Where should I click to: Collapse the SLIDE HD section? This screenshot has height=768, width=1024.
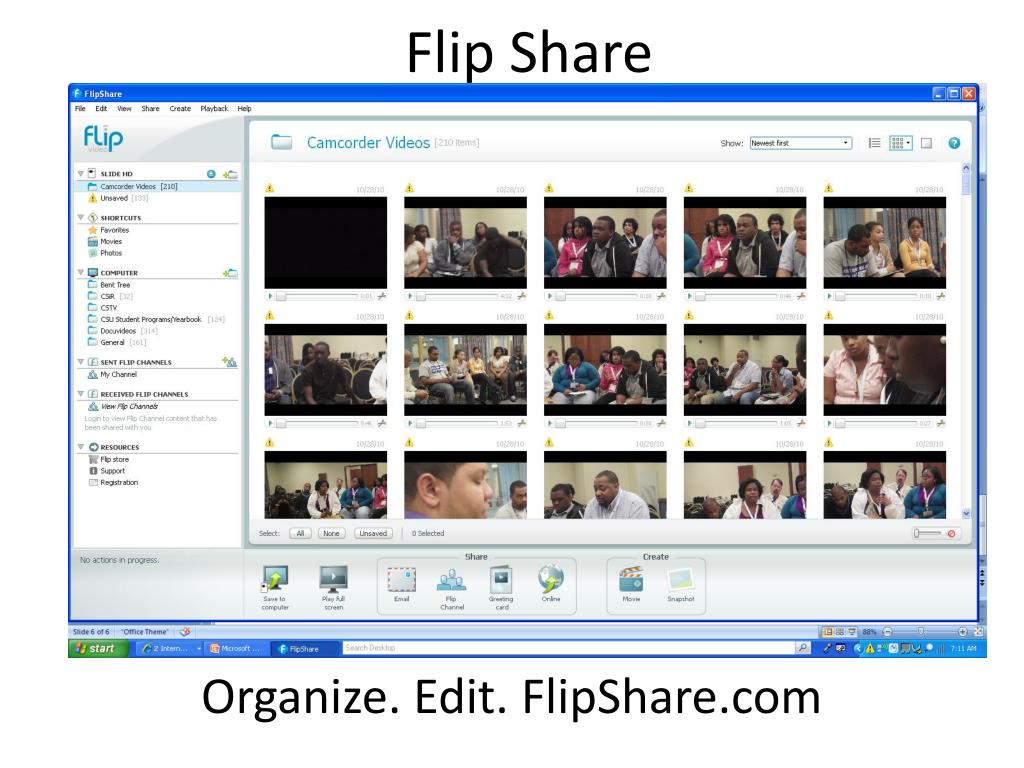coord(80,174)
